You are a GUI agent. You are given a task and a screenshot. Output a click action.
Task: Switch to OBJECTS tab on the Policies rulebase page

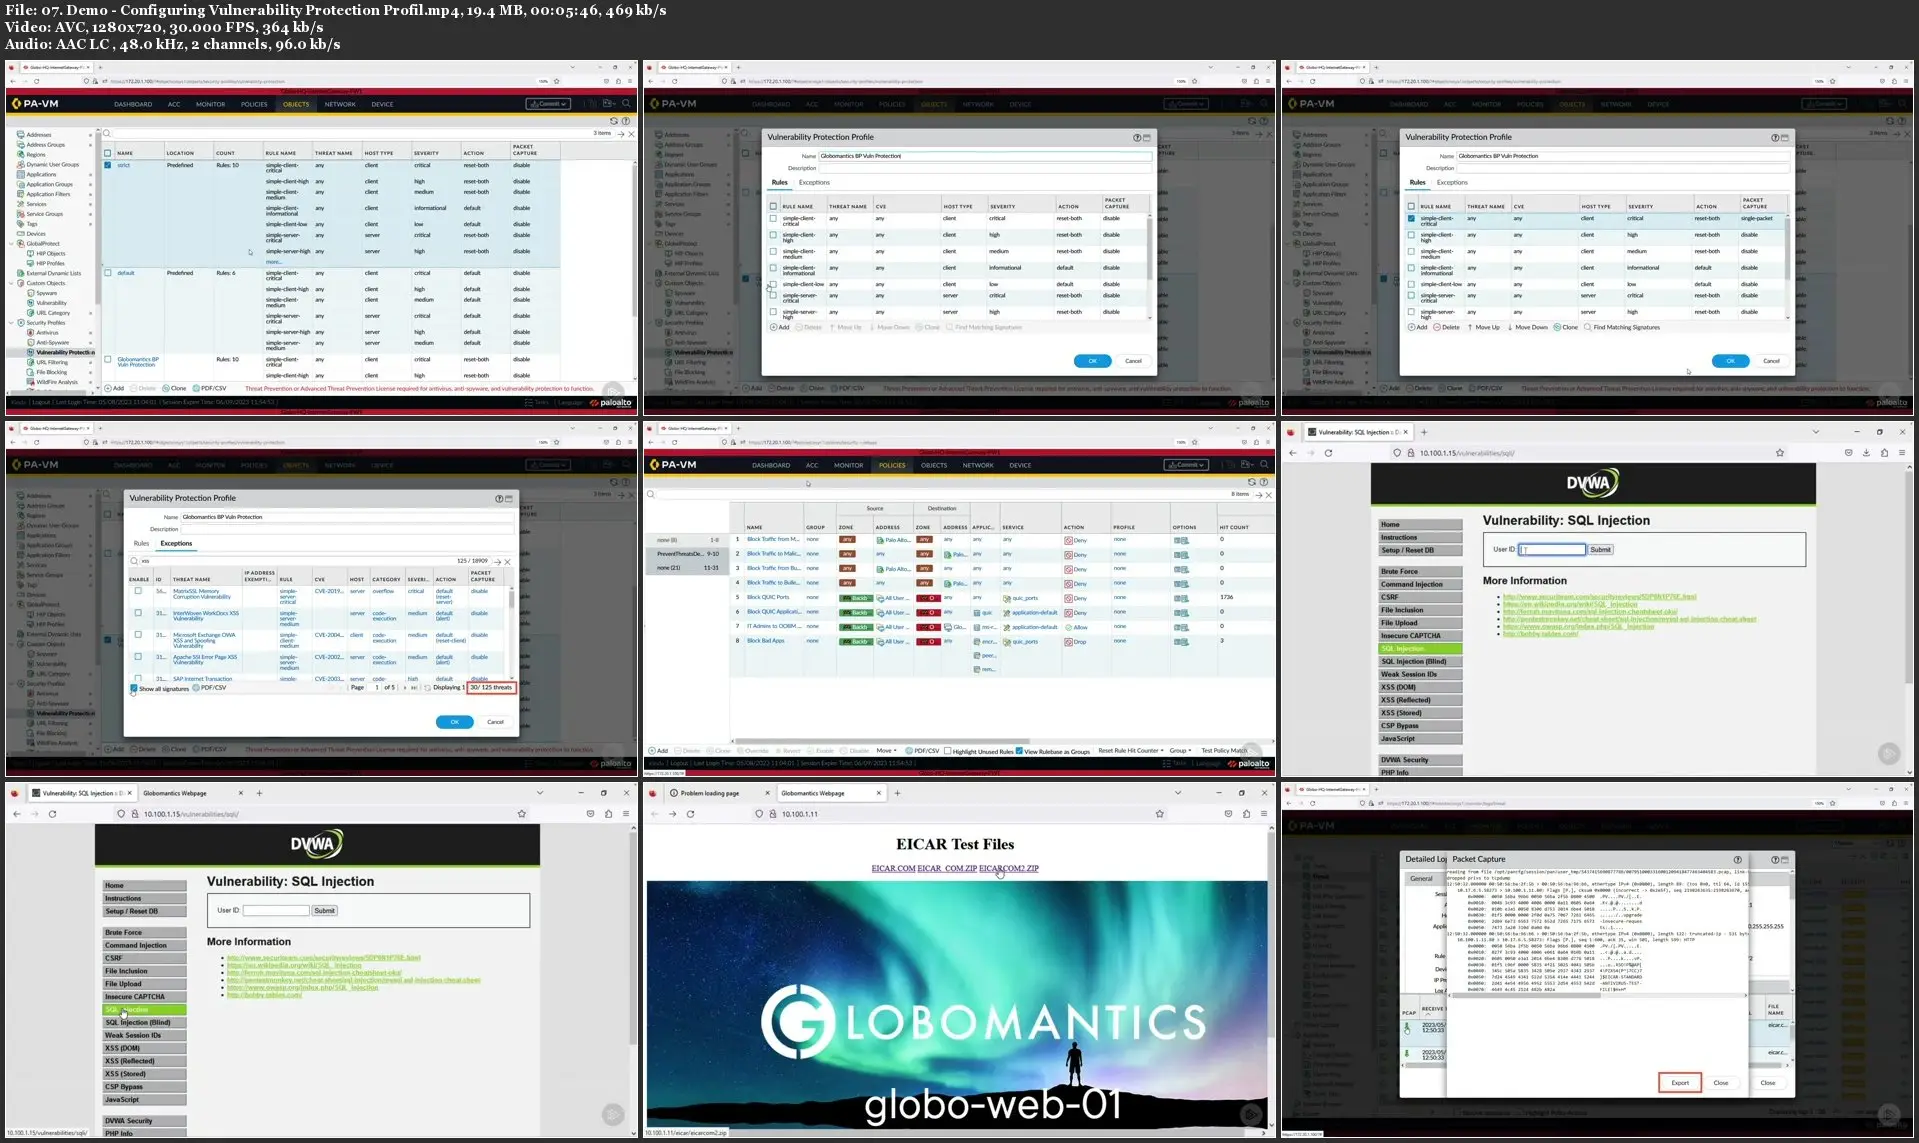point(934,465)
